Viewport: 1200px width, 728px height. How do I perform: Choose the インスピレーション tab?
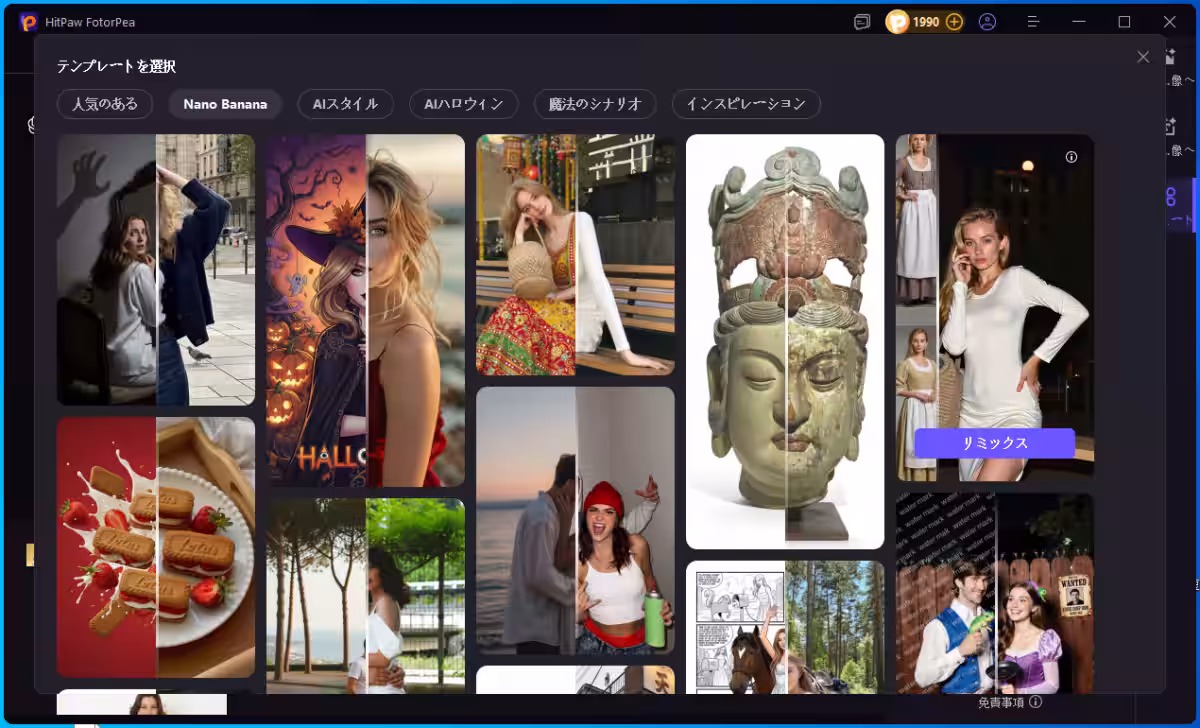(x=746, y=104)
